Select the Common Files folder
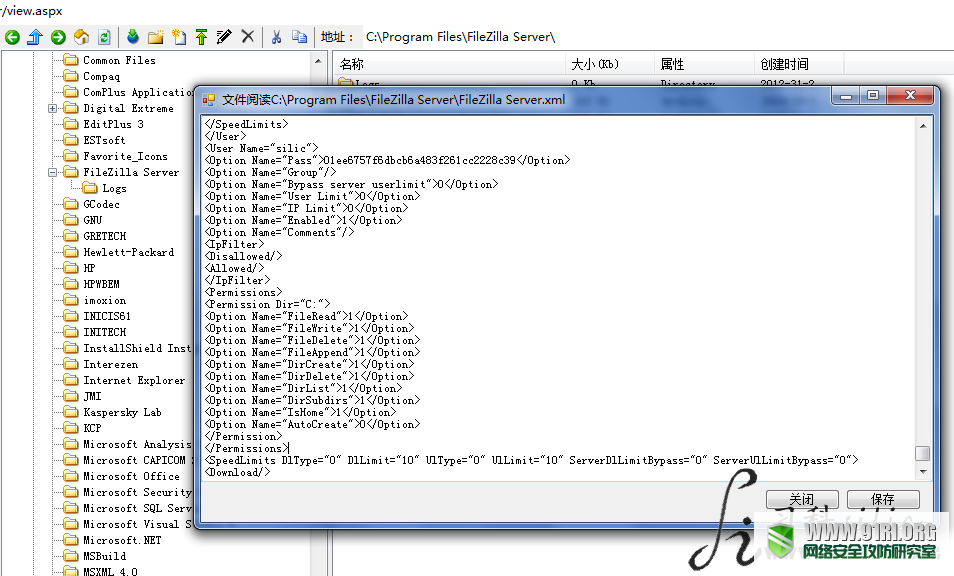Image resolution: width=954 pixels, height=576 pixels. pos(119,60)
